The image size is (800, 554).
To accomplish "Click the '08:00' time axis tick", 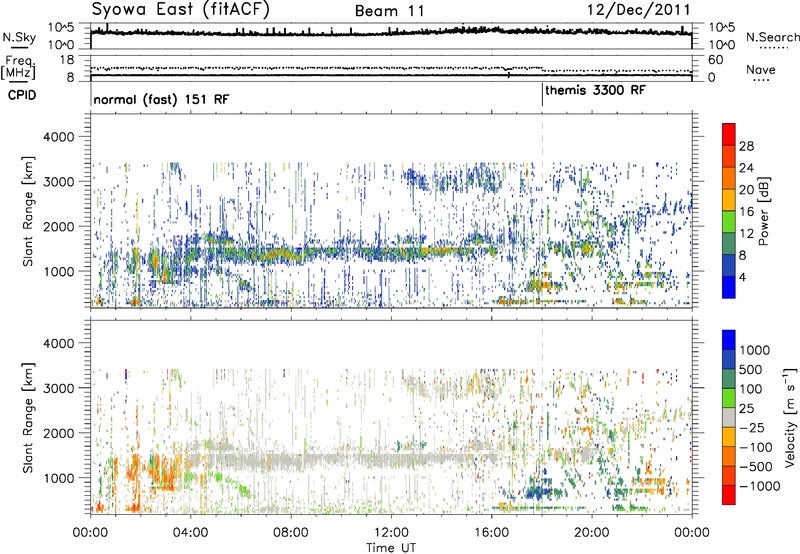I will pyautogui.click(x=291, y=533).
